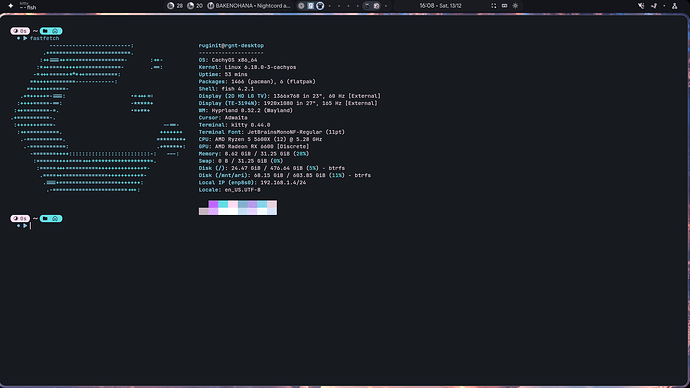Open the second system tray icon
The height and width of the screenshot is (388, 690).
654,6
